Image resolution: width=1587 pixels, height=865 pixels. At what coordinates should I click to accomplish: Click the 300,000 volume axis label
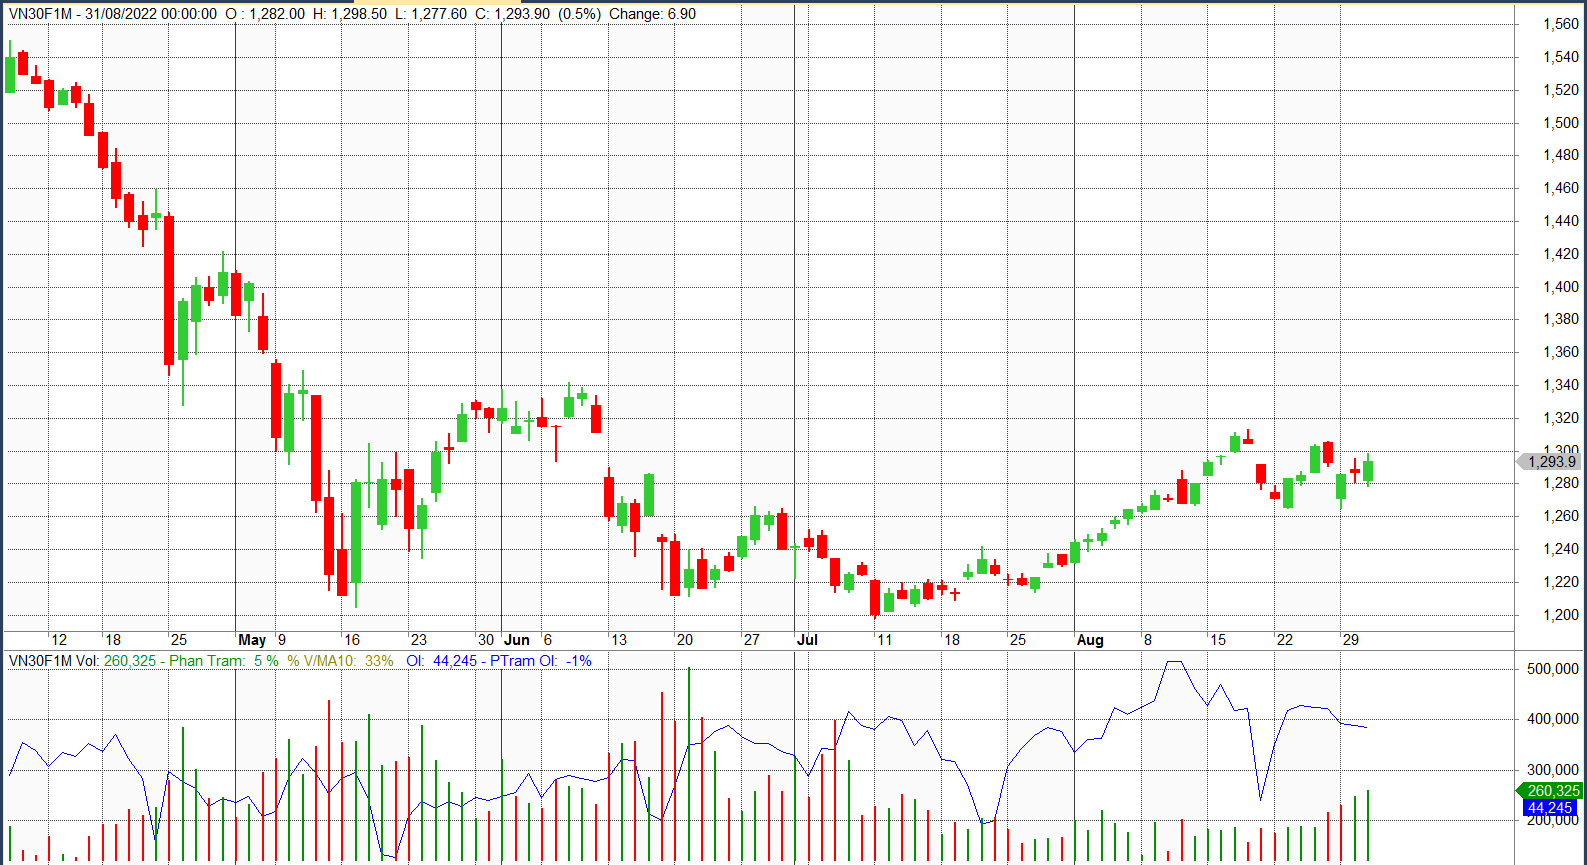tap(1553, 770)
